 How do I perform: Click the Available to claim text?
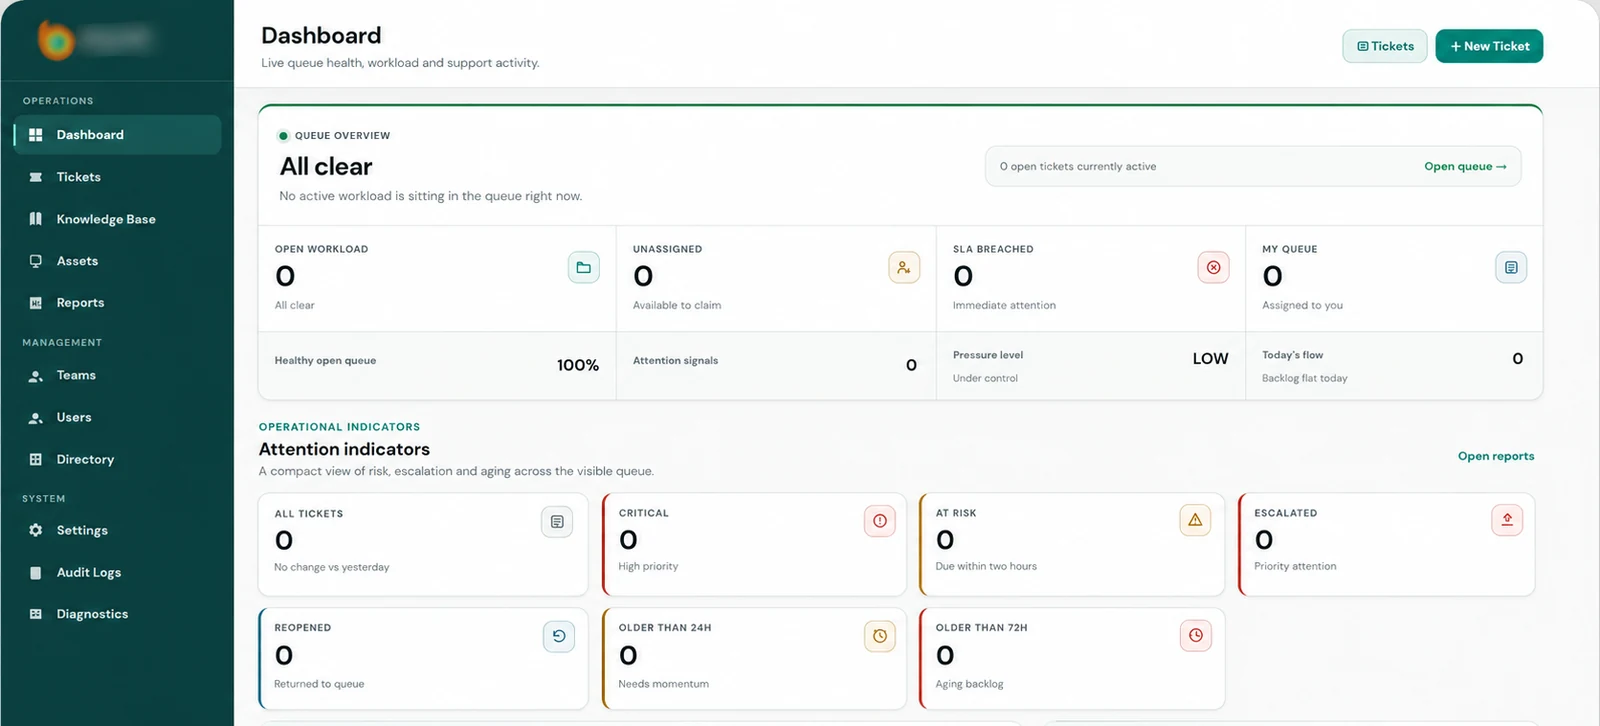pos(677,306)
